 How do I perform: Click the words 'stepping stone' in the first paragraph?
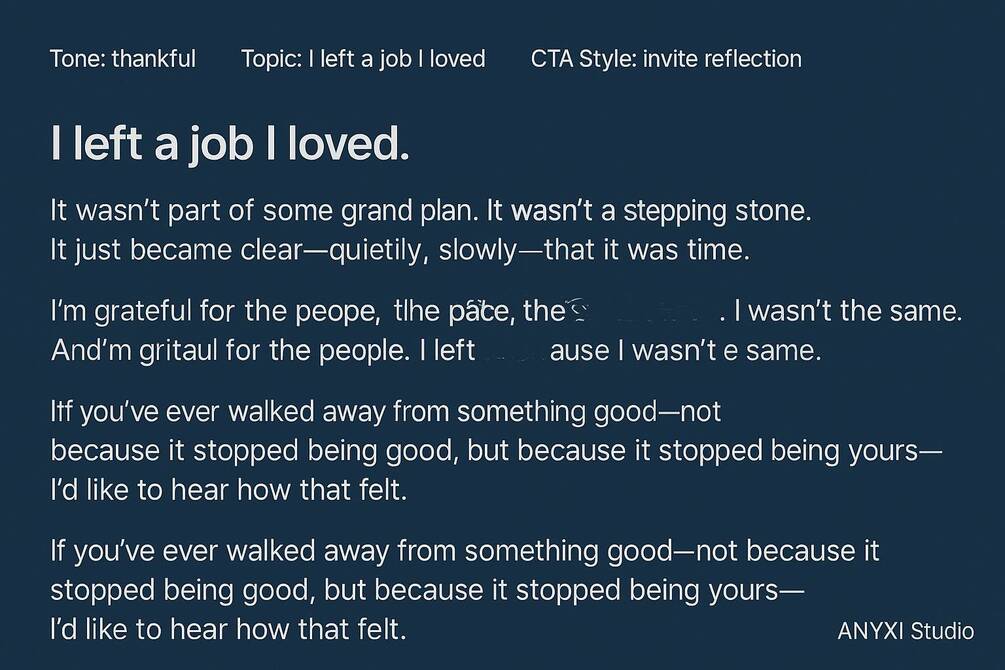(x=717, y=211)
